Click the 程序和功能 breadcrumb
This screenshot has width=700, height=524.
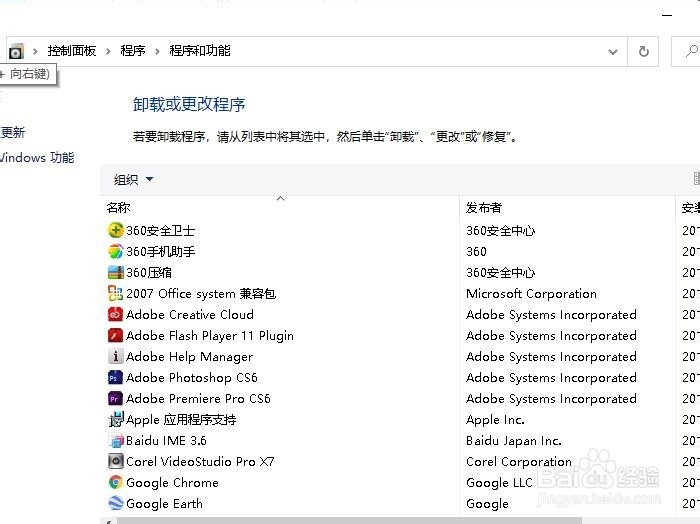pyautogui.click(x=200, y=51)
